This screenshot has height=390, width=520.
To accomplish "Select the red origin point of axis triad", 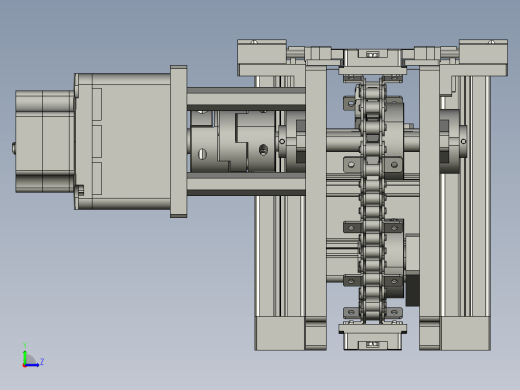I will (24, 366).
